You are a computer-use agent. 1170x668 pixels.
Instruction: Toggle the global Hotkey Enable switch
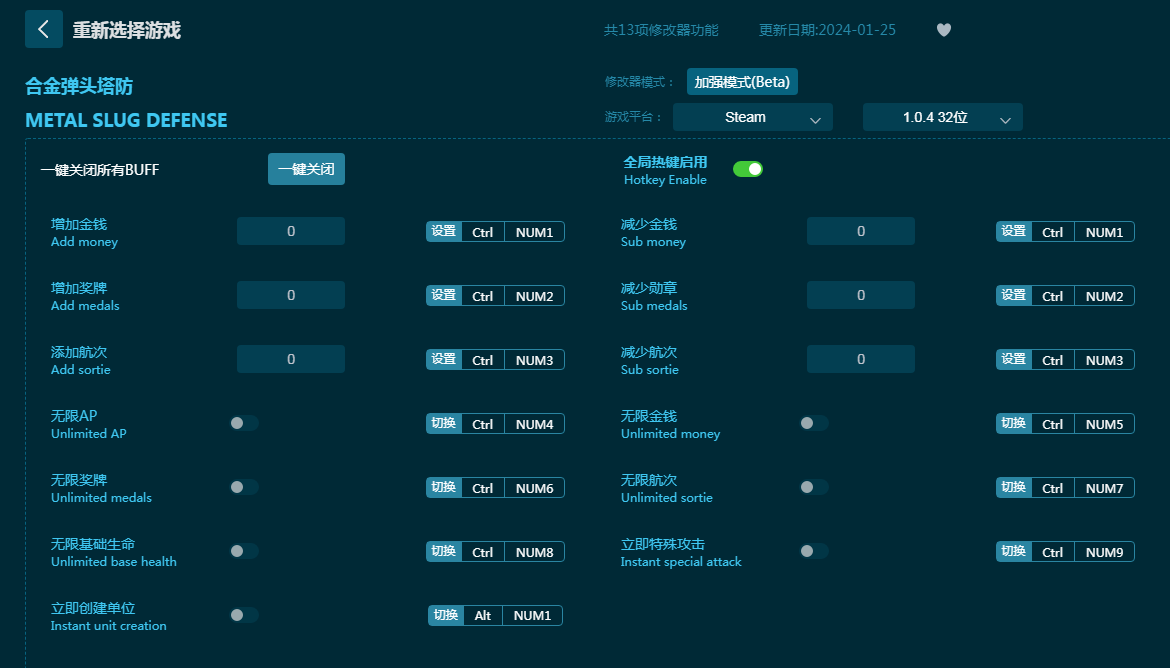tap(748, 169)
